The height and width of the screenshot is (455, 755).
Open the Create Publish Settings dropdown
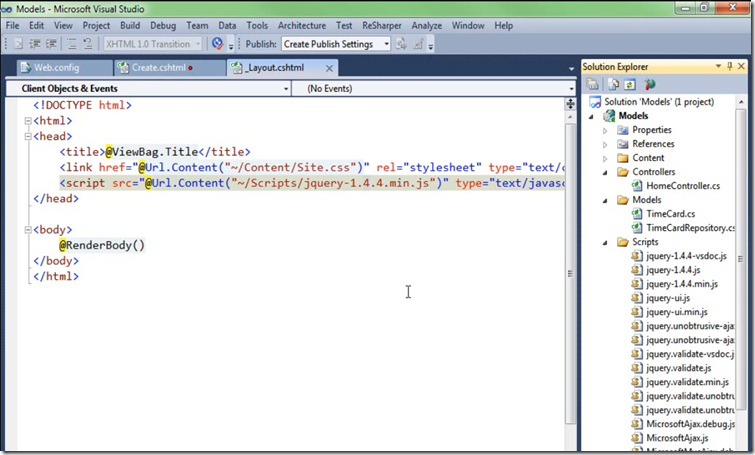(x=336, y=44)
